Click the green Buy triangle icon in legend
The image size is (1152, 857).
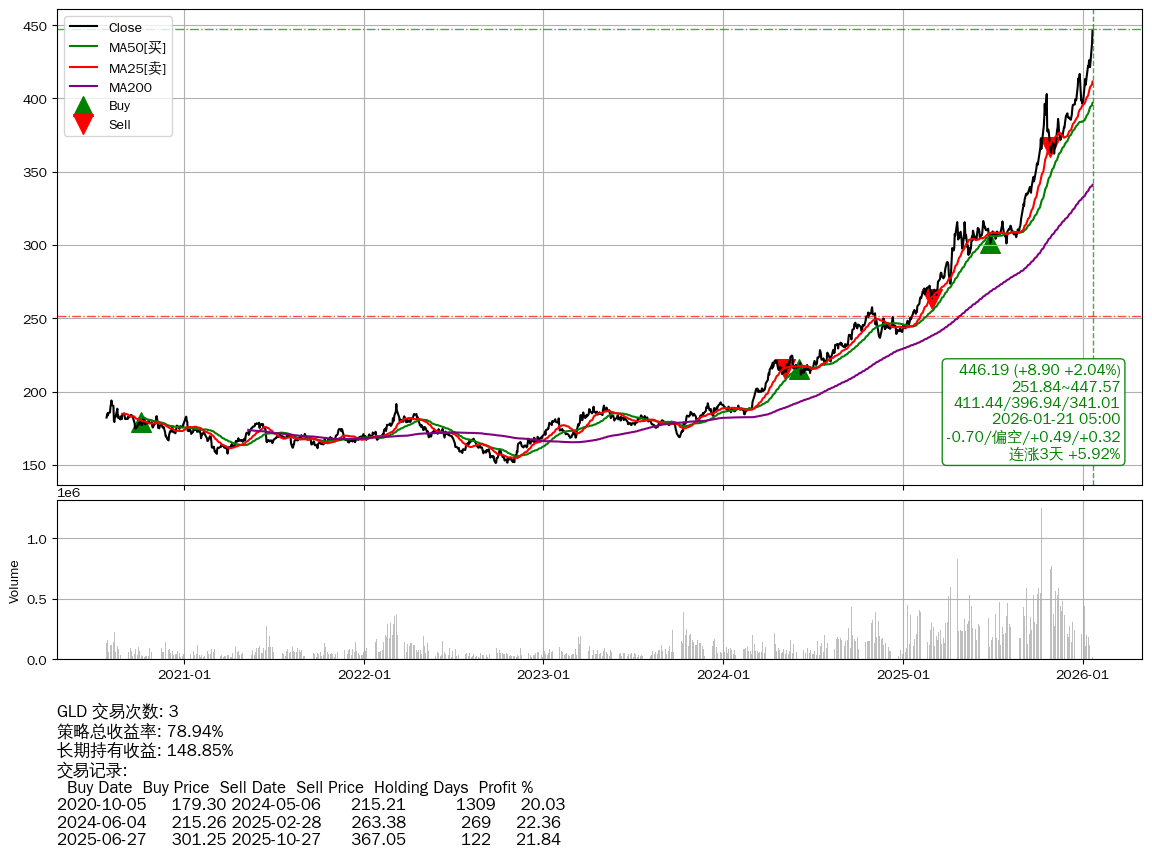click(x=84, y=106)
